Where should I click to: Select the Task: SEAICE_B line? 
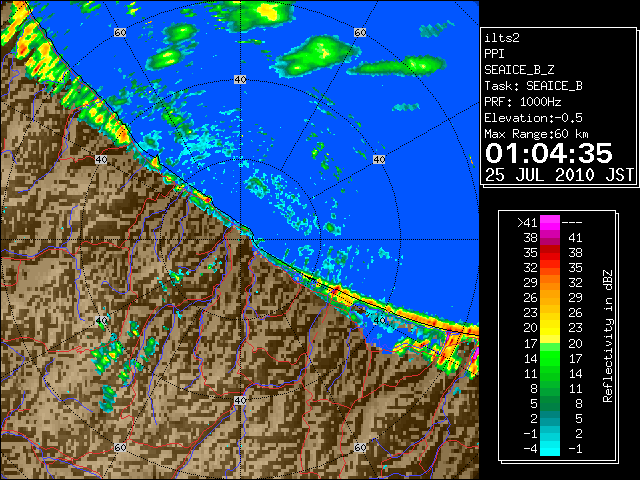tap(533, 86)
